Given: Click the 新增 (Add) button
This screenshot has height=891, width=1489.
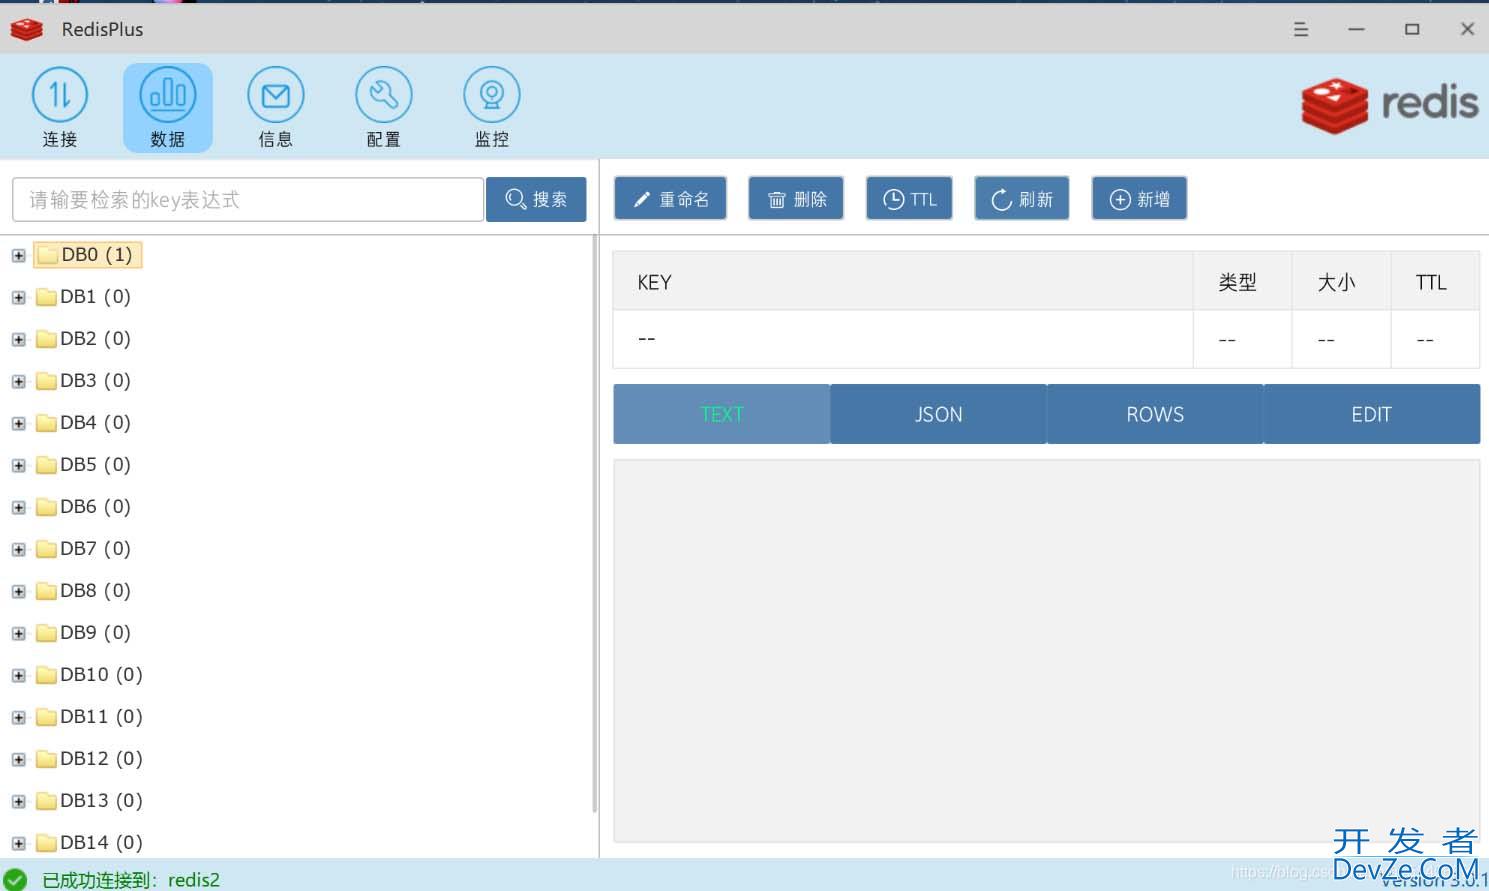Looking at the screenshot, I should pyautogui.click(x=1139, y=198).
